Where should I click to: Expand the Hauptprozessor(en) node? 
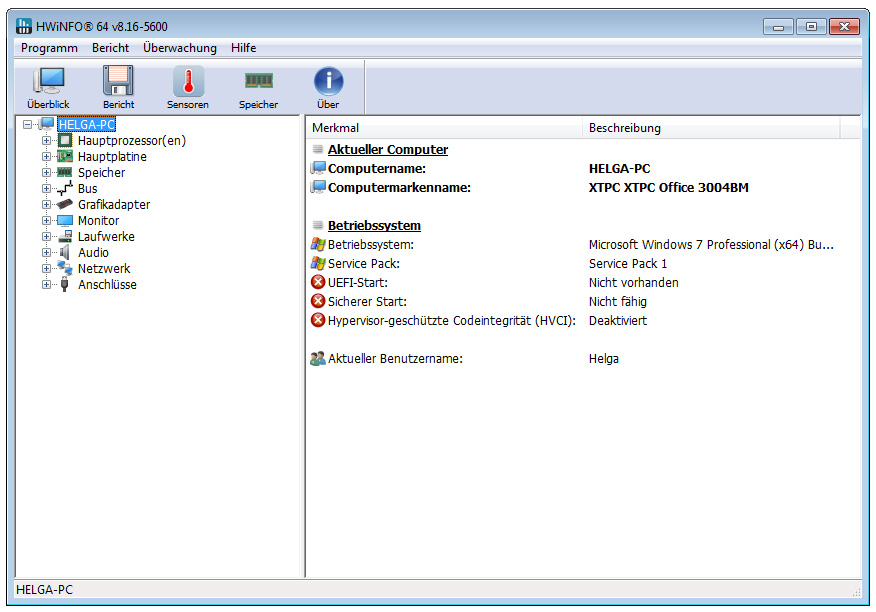pos(46,141)
